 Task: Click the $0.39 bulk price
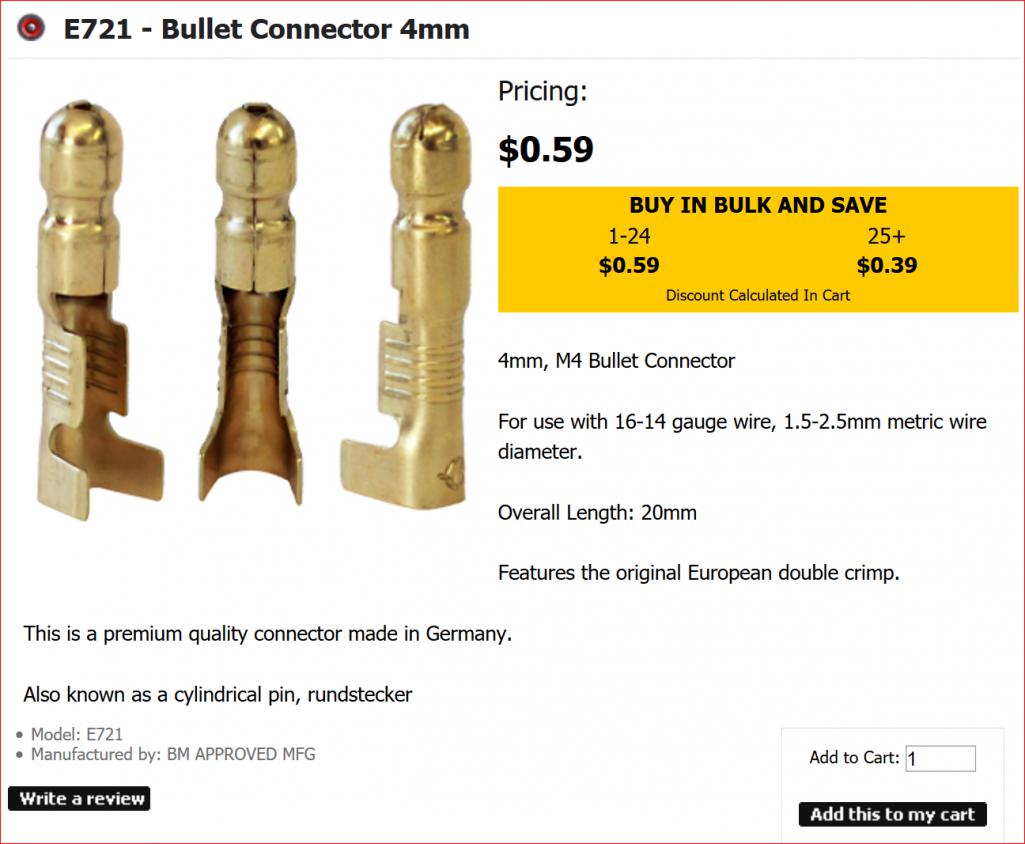coord(886,266)
